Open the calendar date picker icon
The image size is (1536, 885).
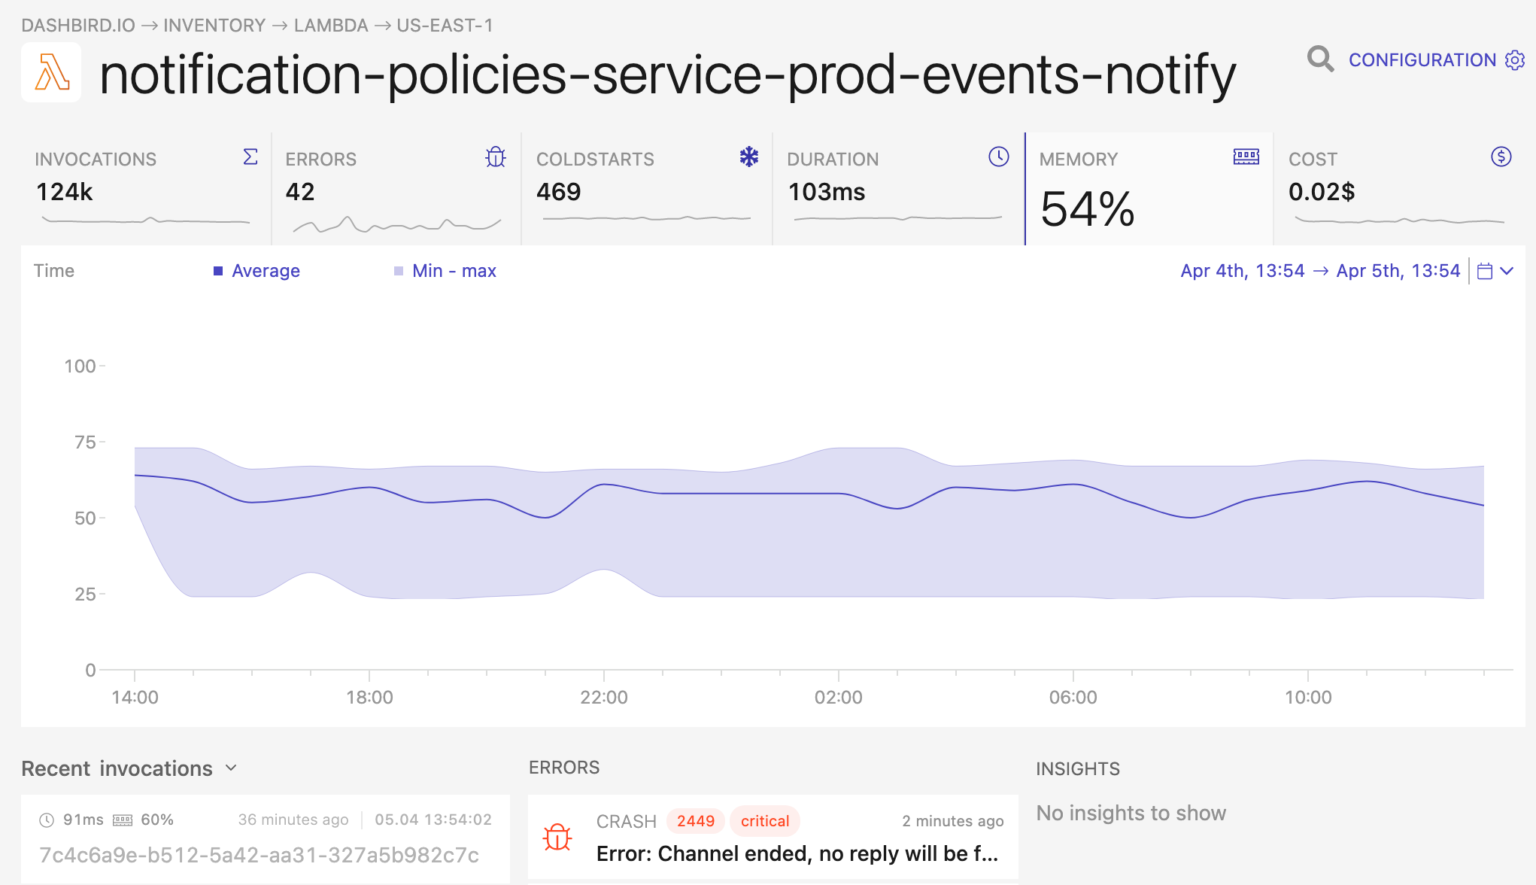tap(1485, 271)
